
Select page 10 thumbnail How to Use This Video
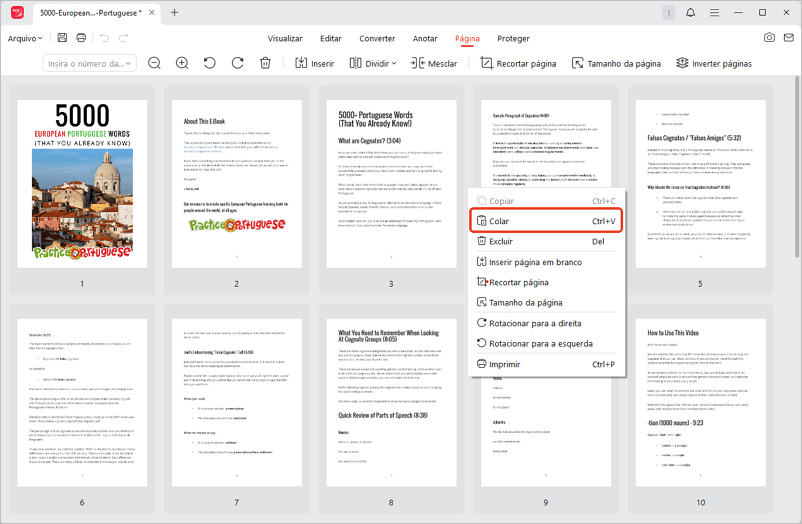coord(700,402)
